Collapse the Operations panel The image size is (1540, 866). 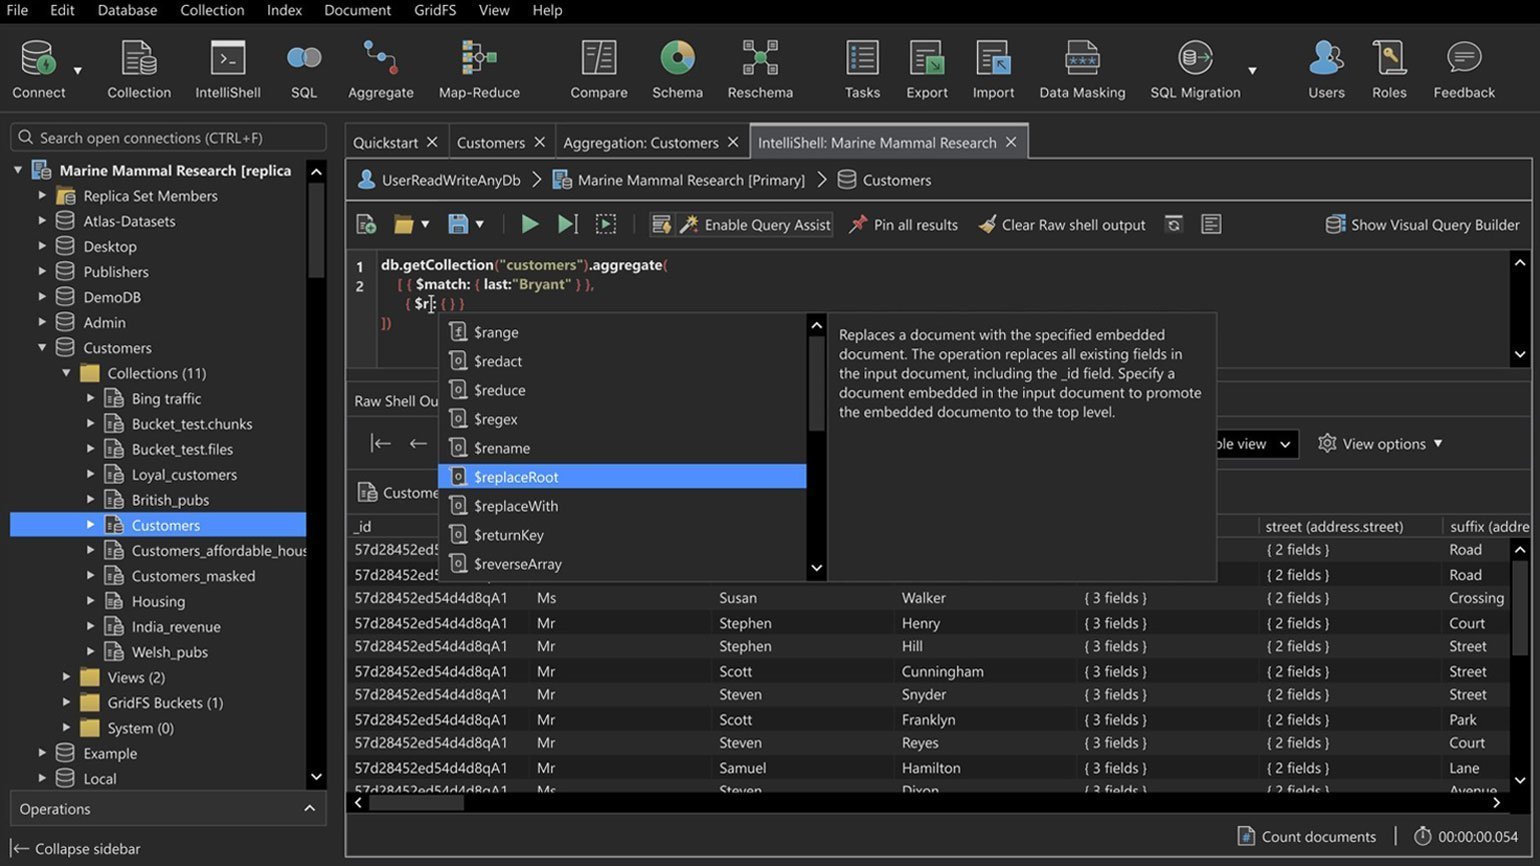click(309, 809)
